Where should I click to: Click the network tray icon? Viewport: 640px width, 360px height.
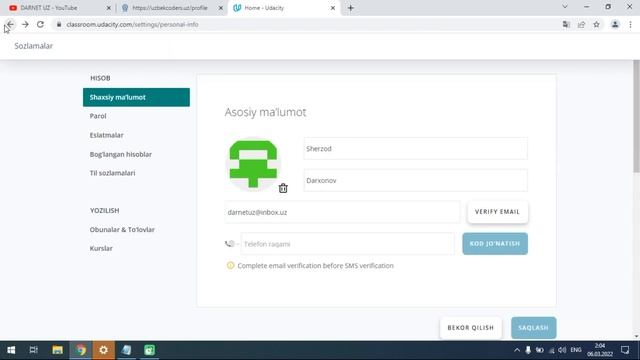pos(551,350)
